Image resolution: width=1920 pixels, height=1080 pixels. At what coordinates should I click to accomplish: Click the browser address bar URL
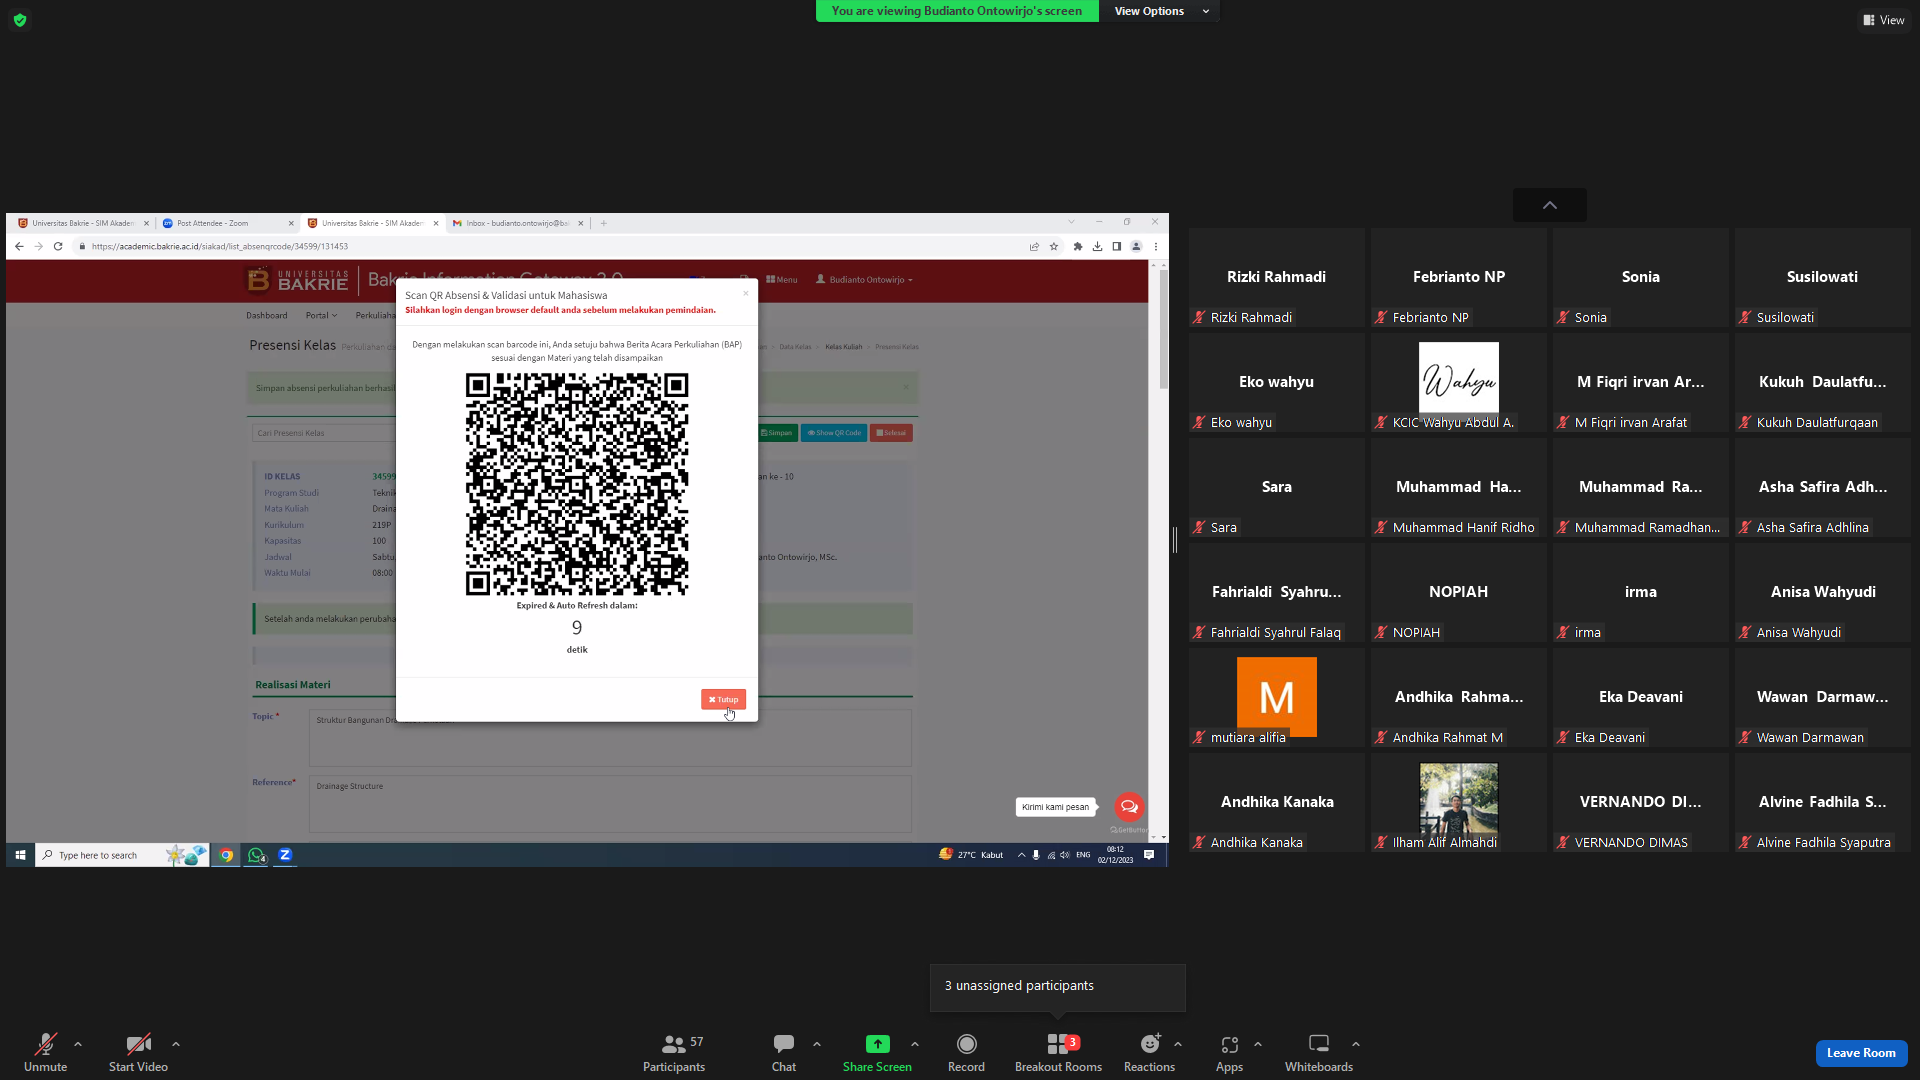tap(220, 247)
